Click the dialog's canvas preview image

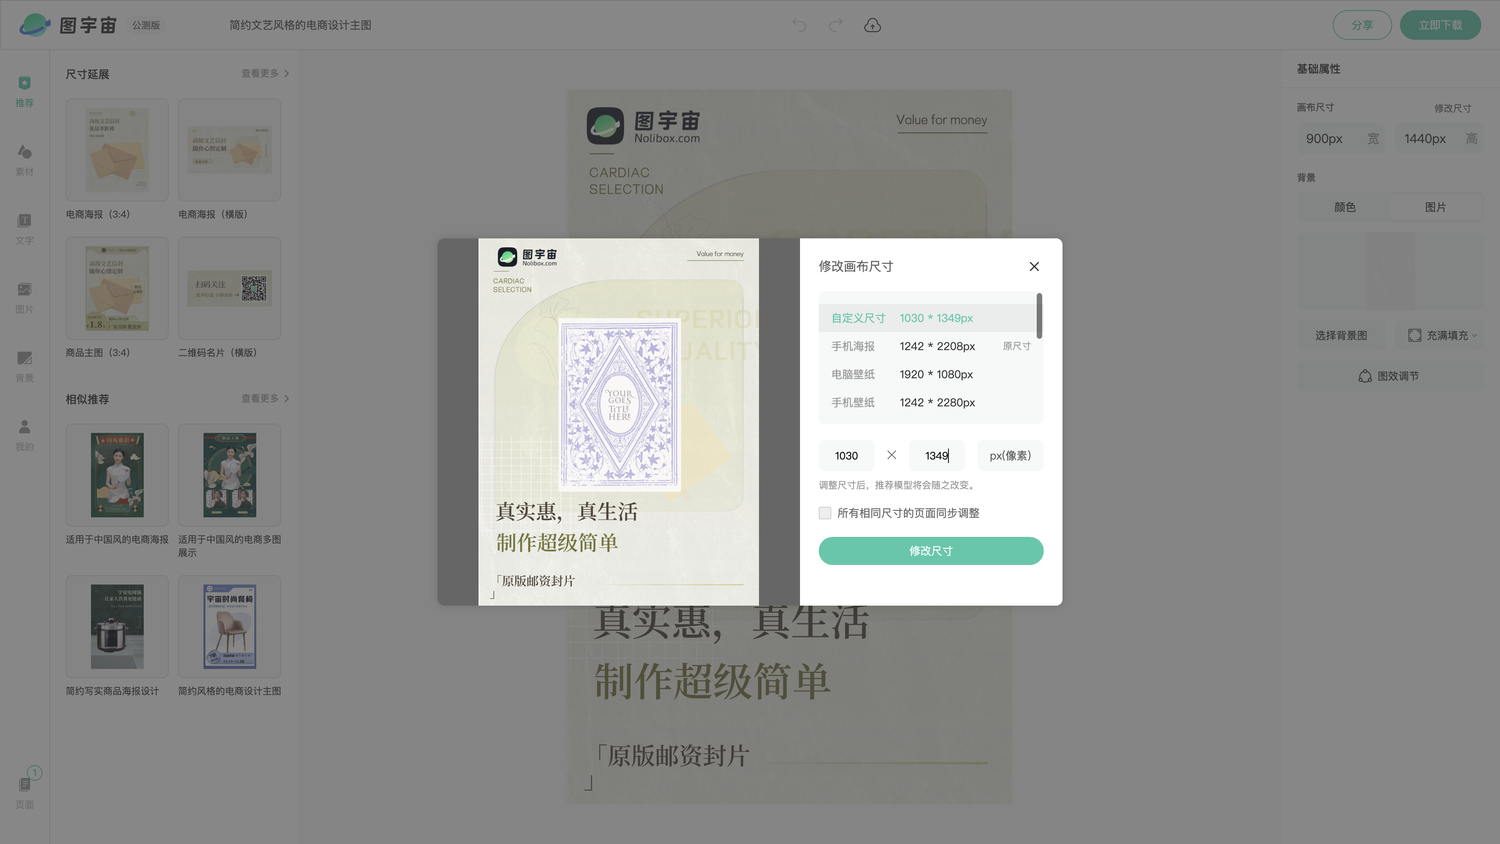pos(618,422)
